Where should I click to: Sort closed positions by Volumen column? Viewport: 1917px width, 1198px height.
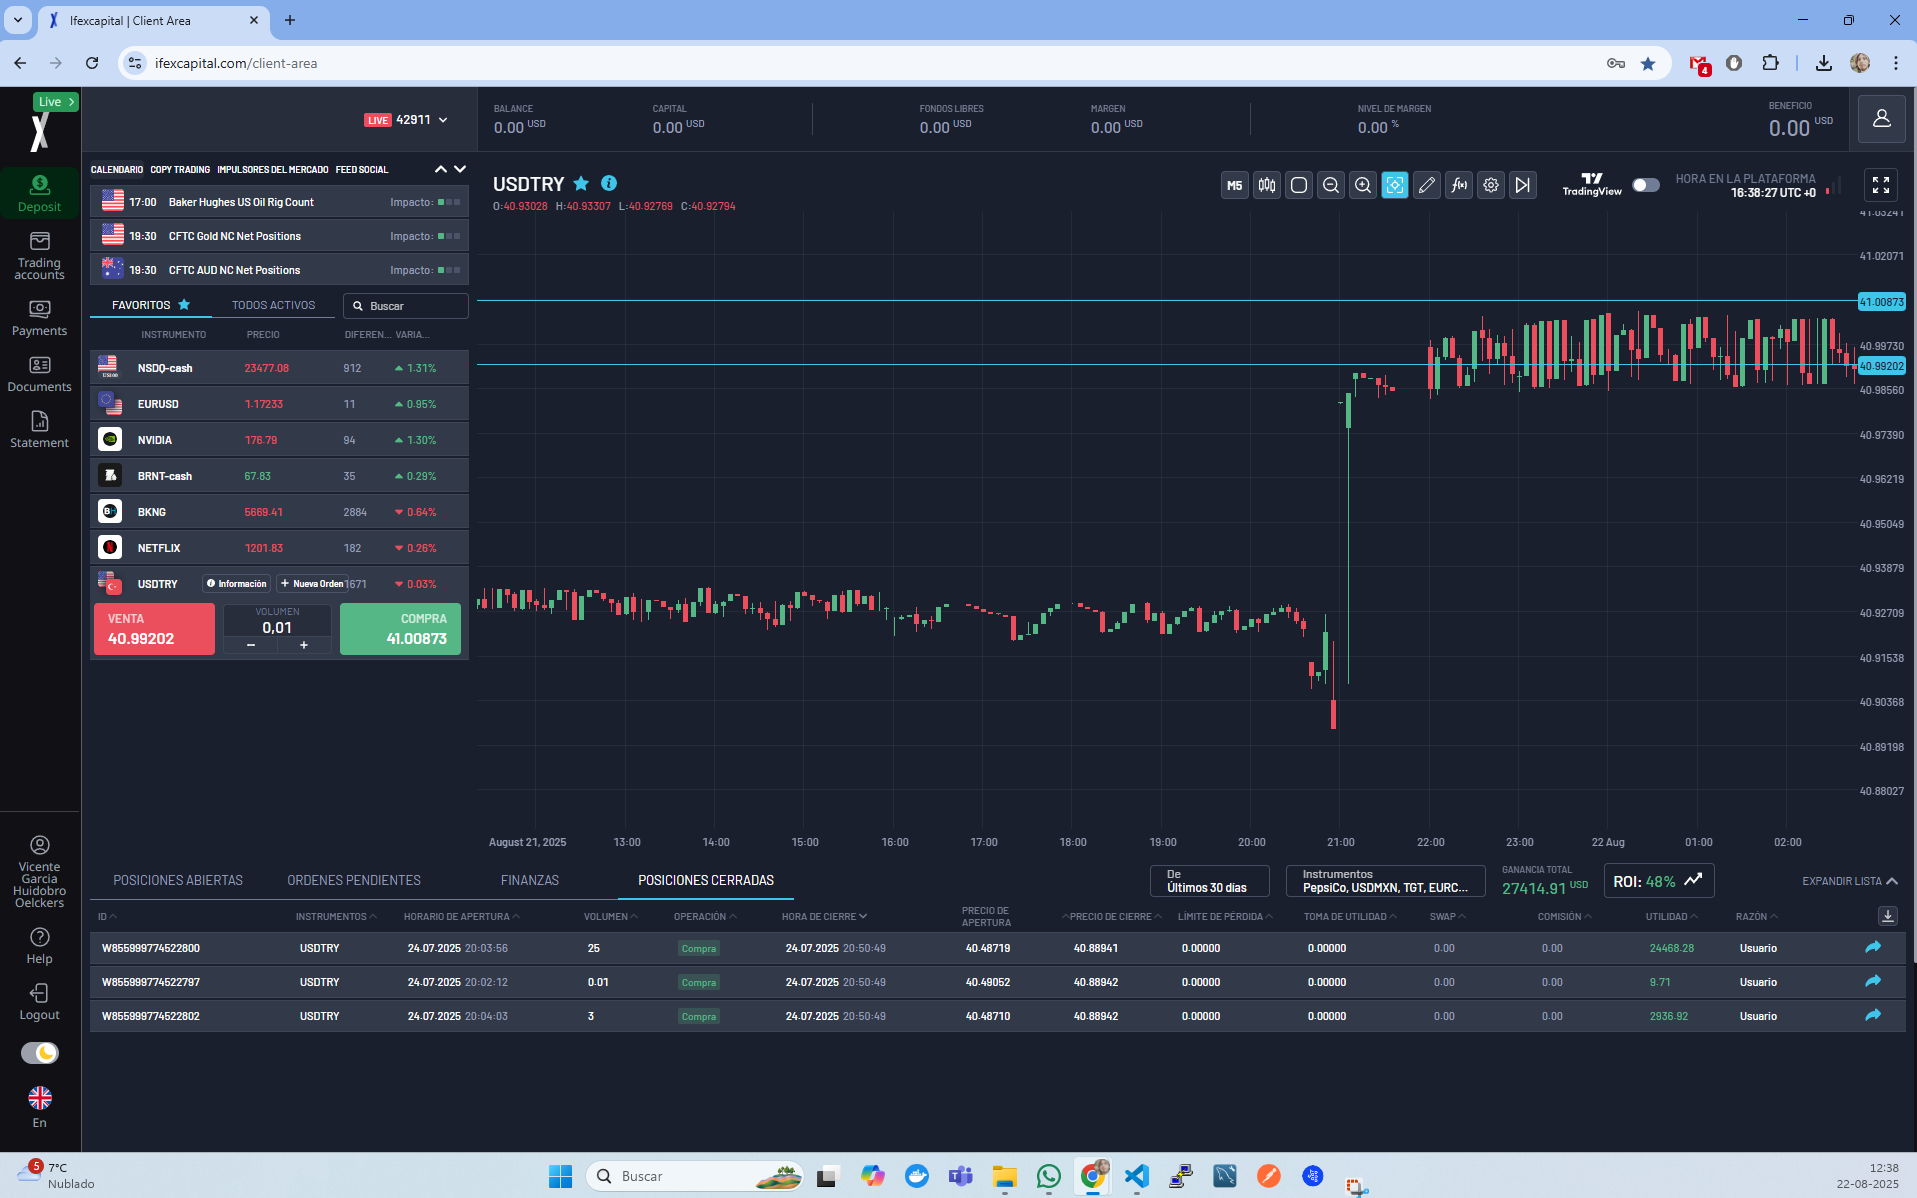tap(611, 916)
